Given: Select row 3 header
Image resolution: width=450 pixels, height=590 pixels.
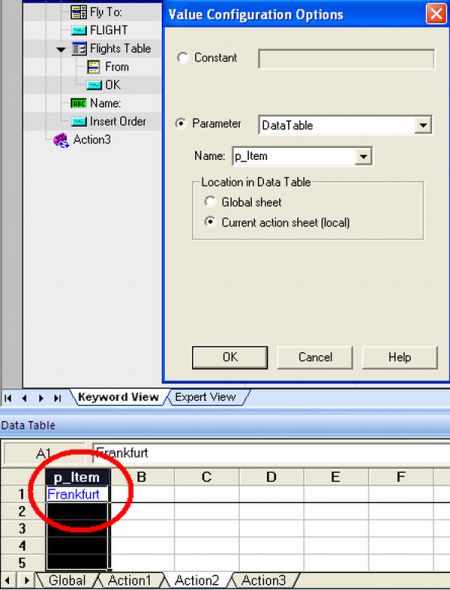Looking at the screenshot, I should coord(23,529).
